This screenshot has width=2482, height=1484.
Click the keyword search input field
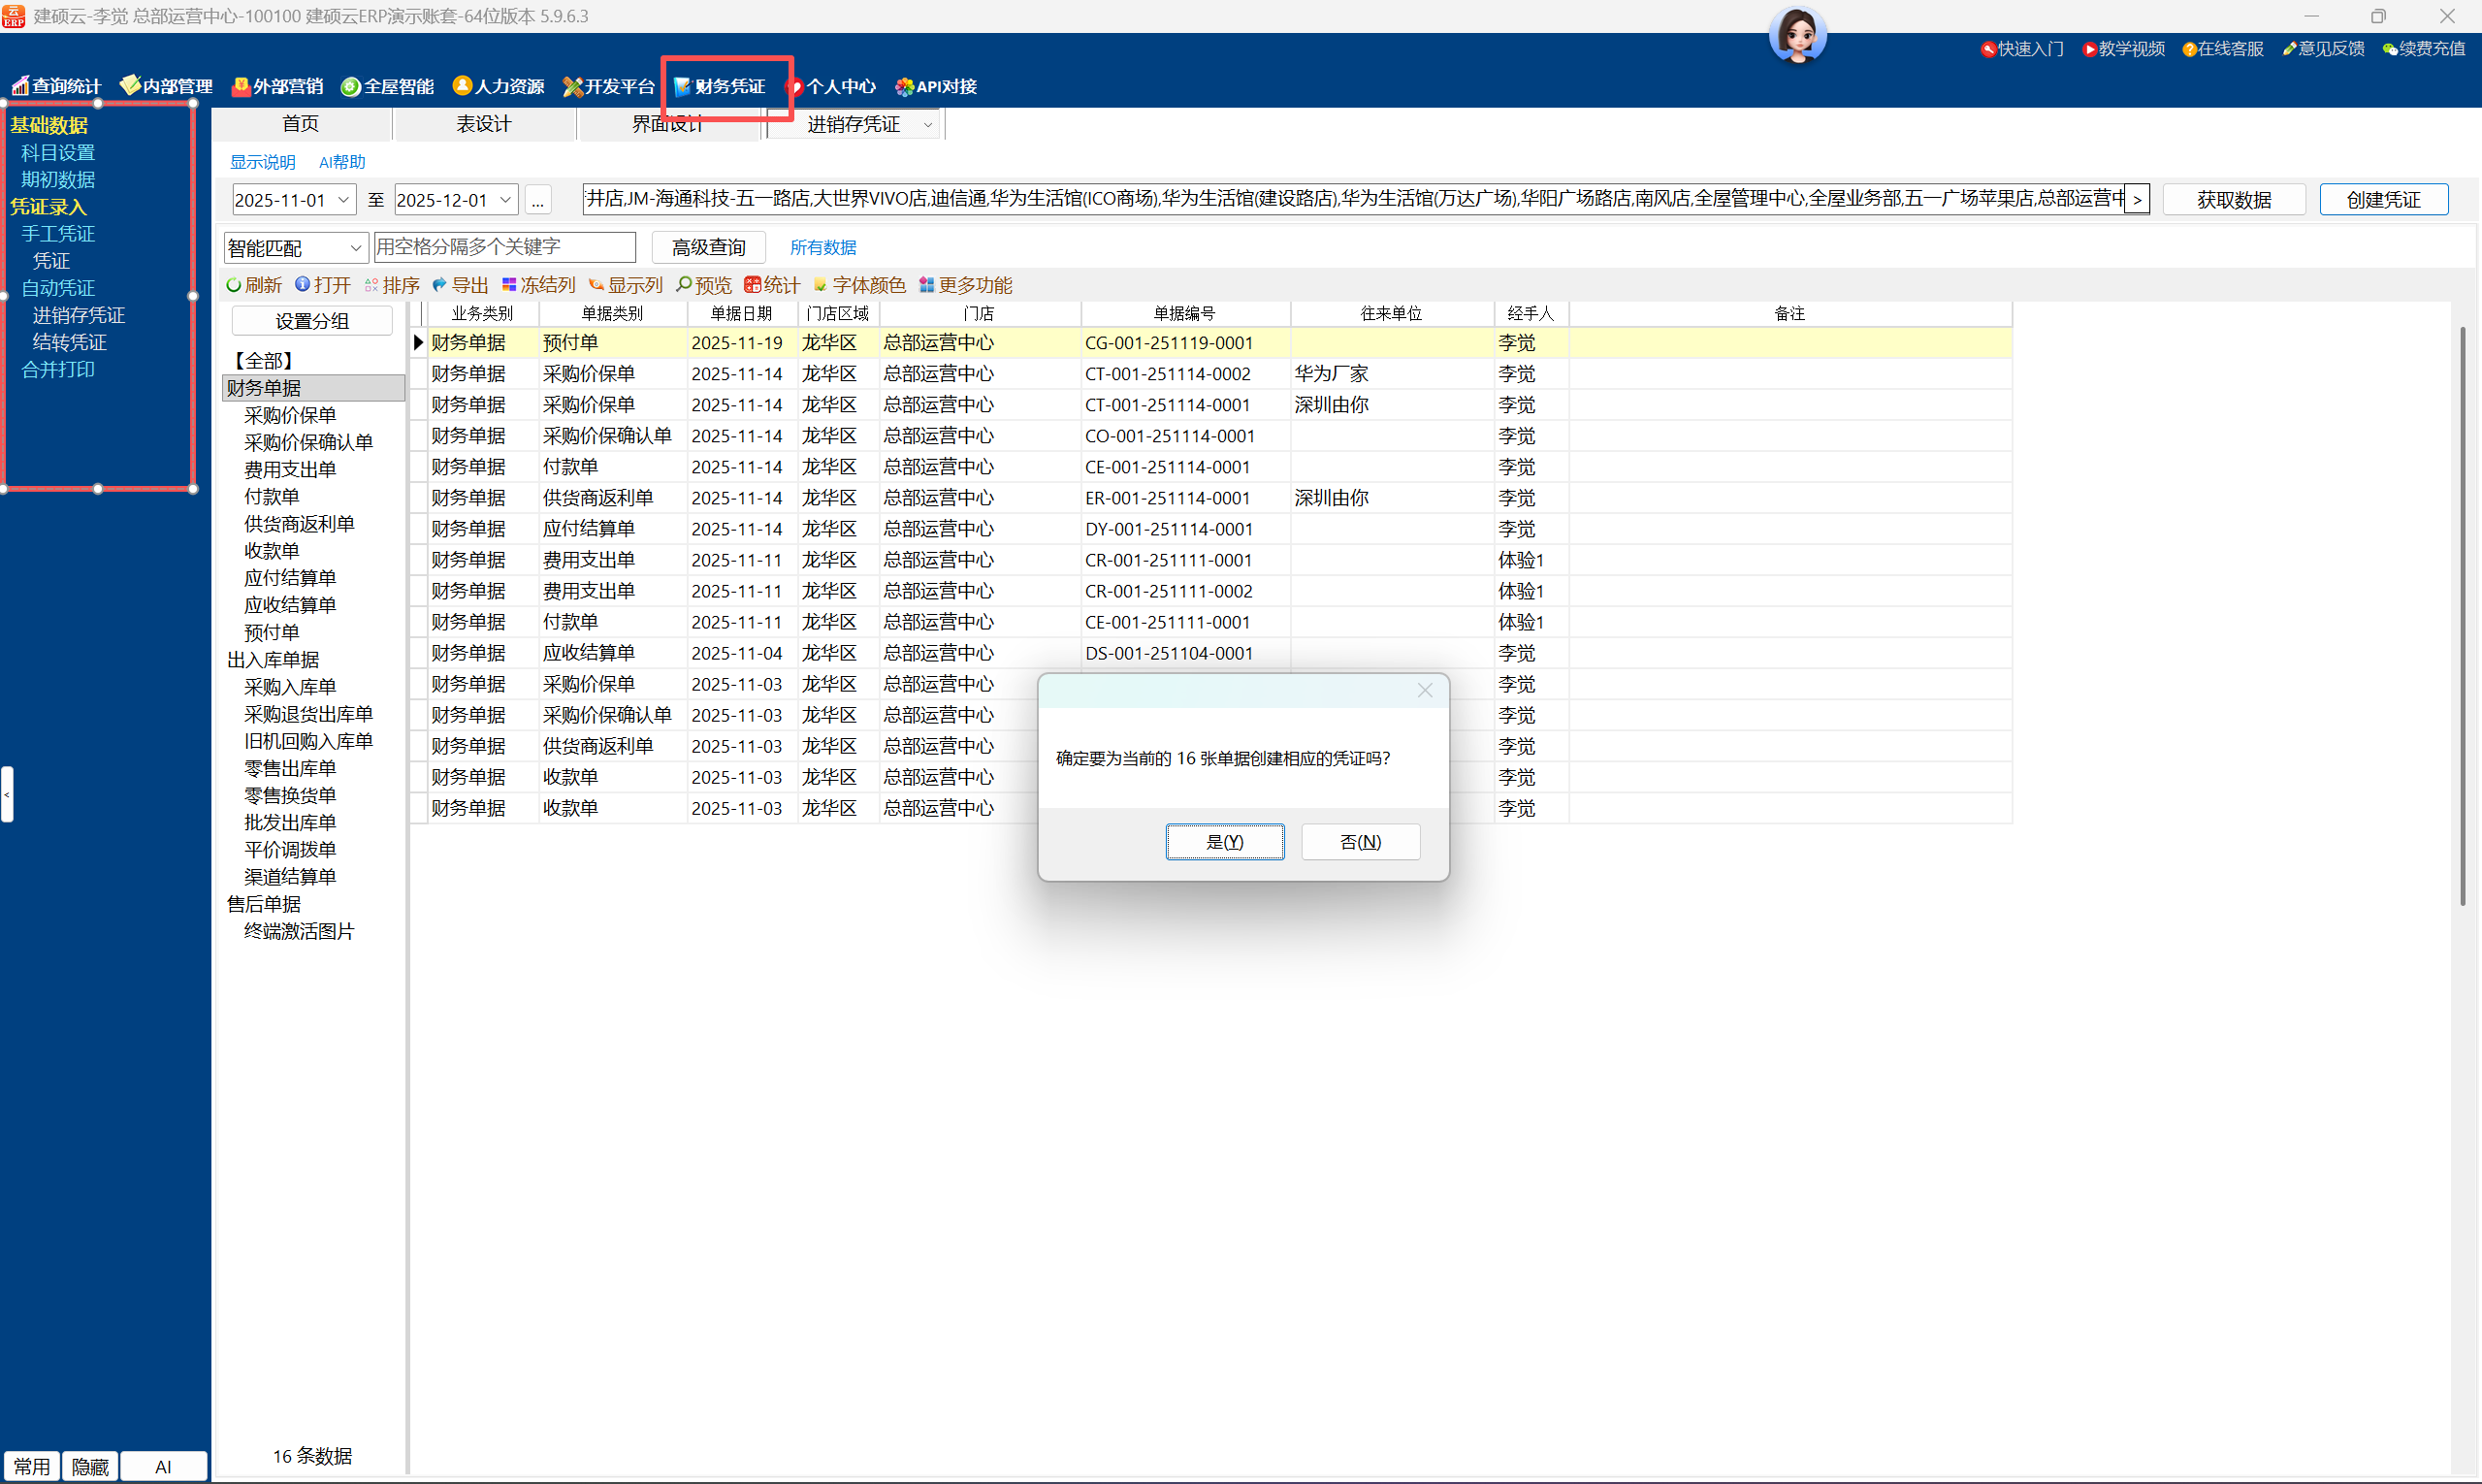(x=504, y=247)
